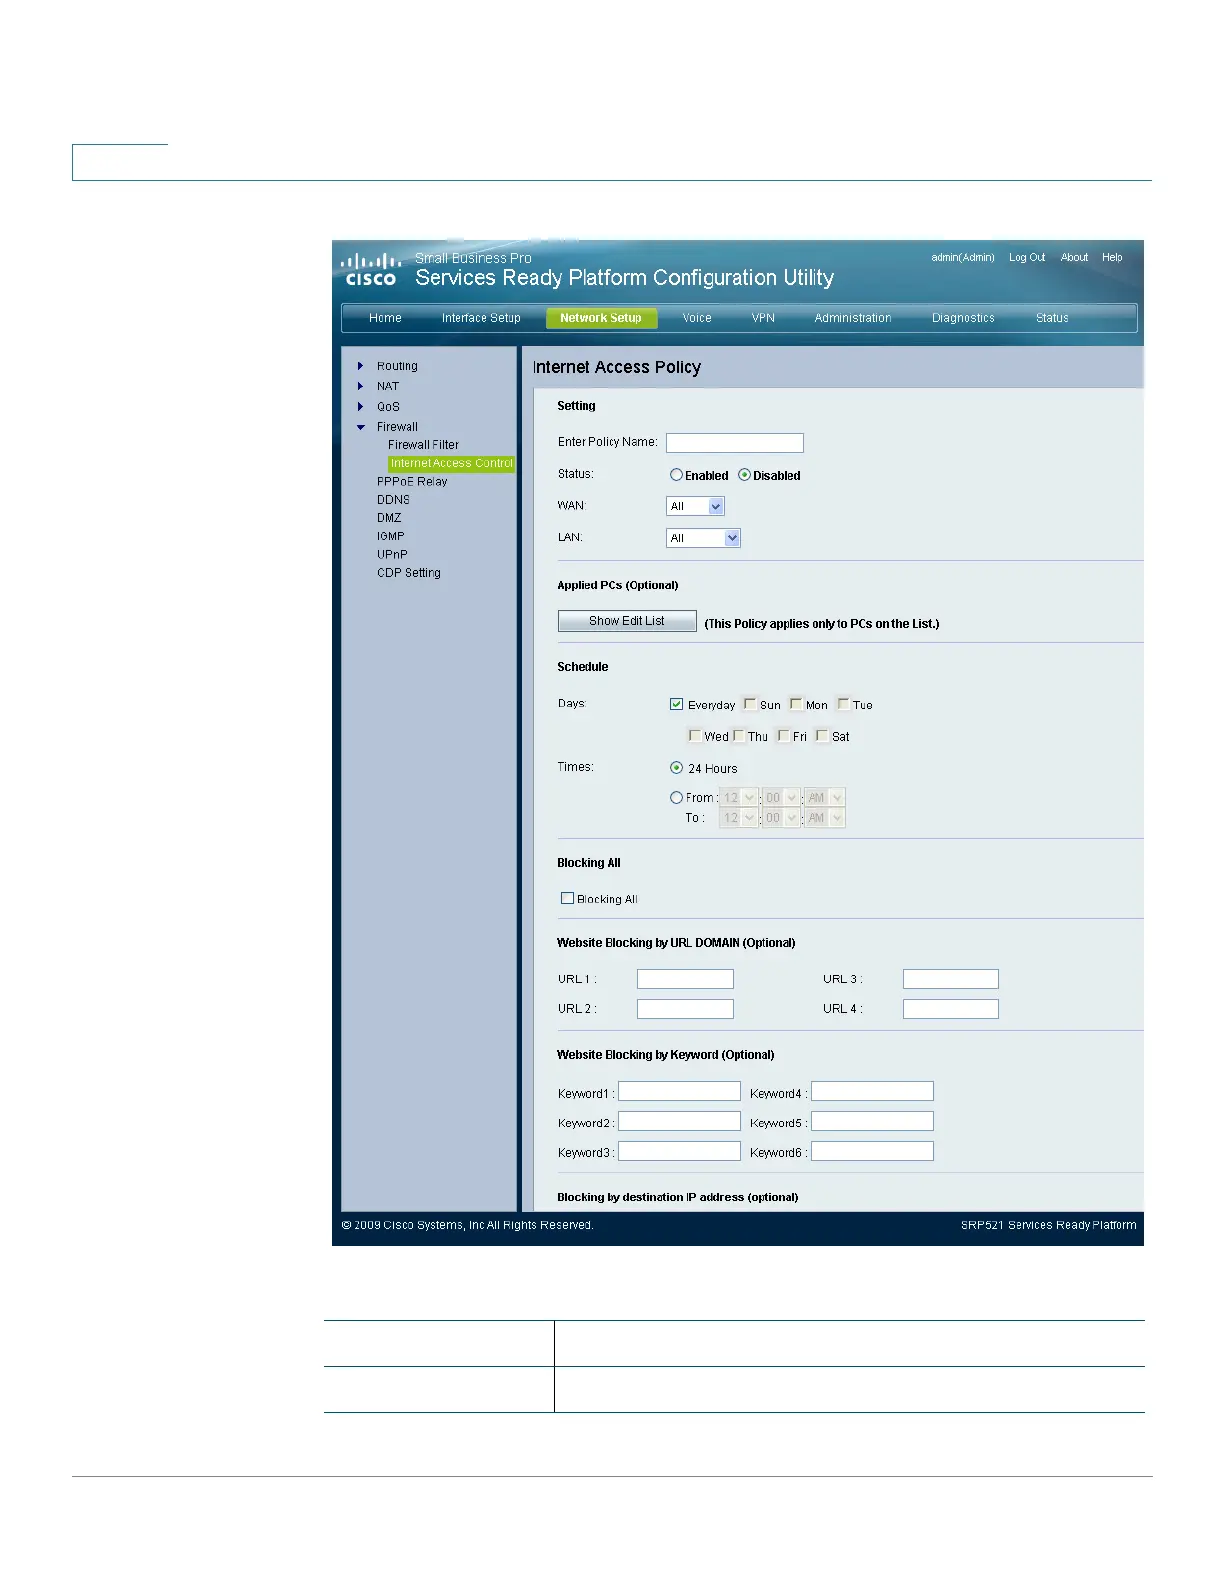This screenshot has height=1584, width=1224.
Task: Open the Home tab
Action: 385,318
